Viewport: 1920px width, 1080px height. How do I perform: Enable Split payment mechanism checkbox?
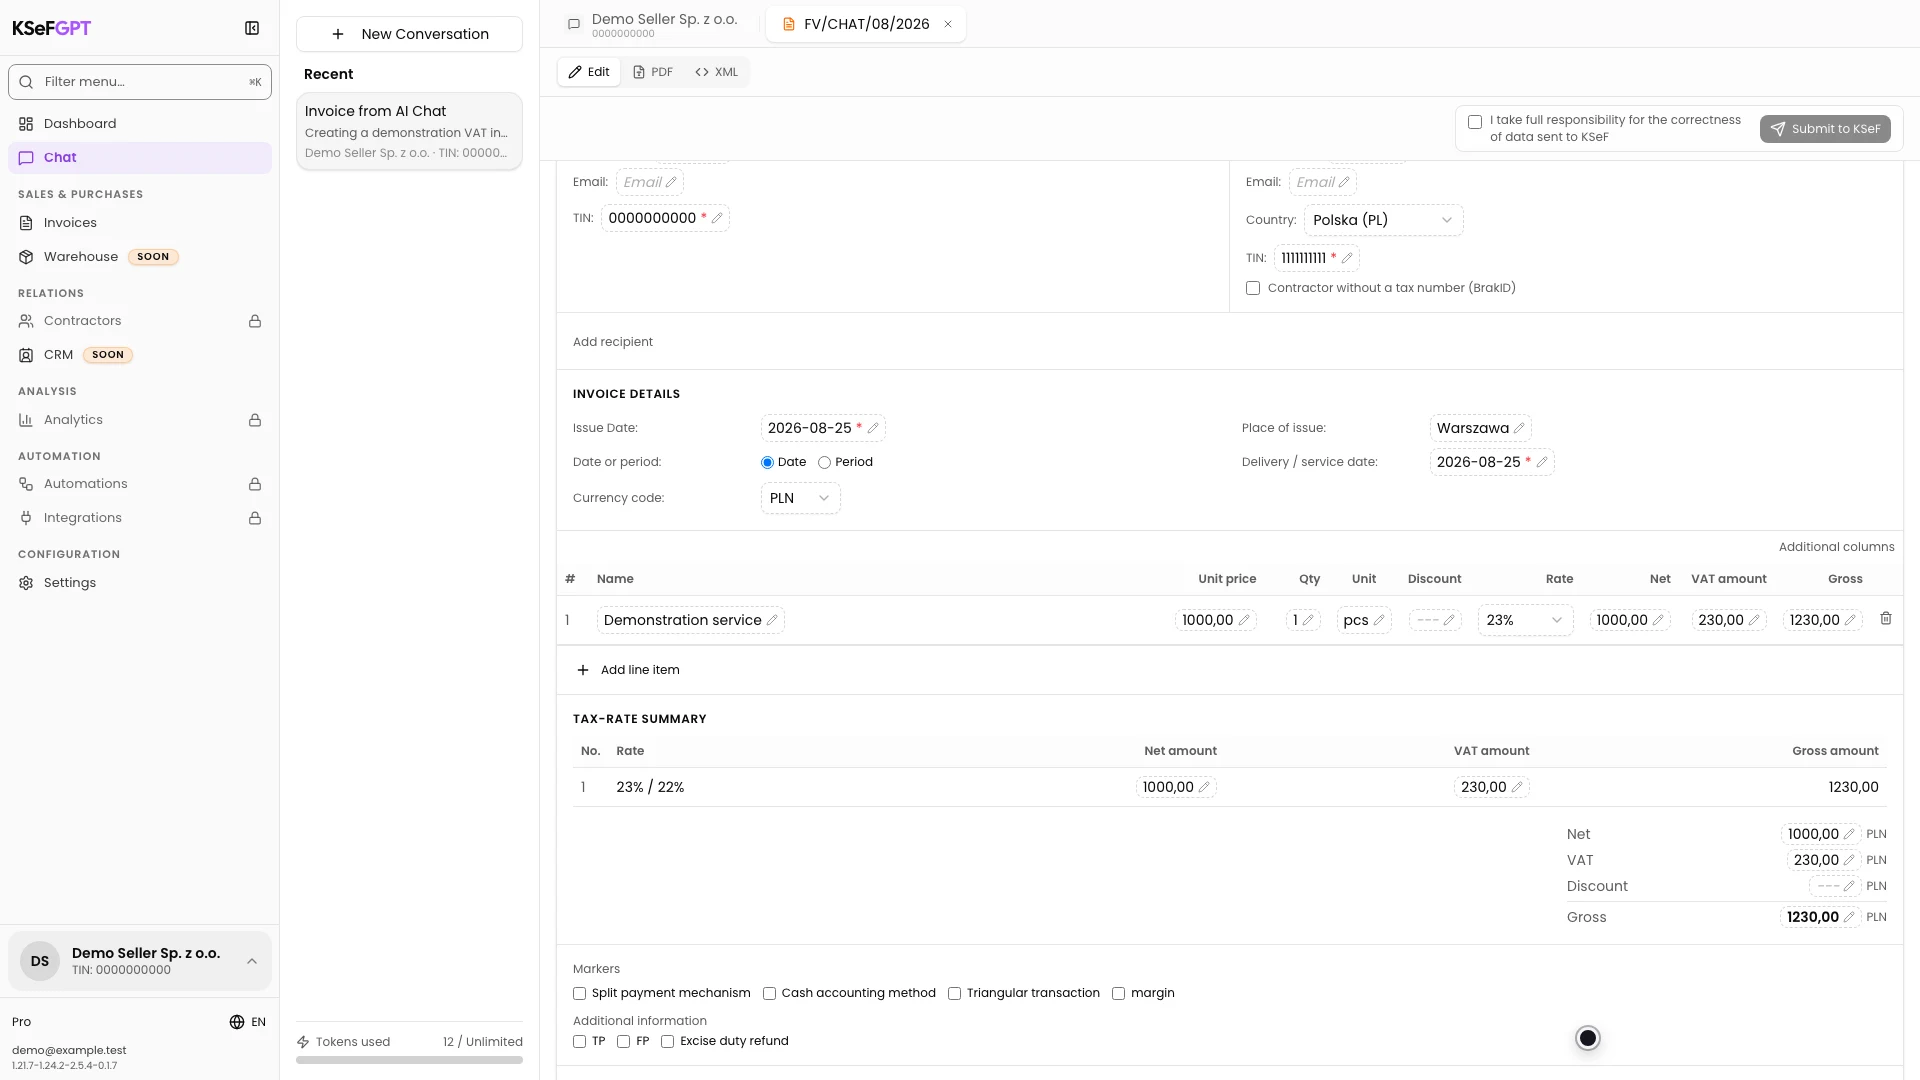coord(579,993)
